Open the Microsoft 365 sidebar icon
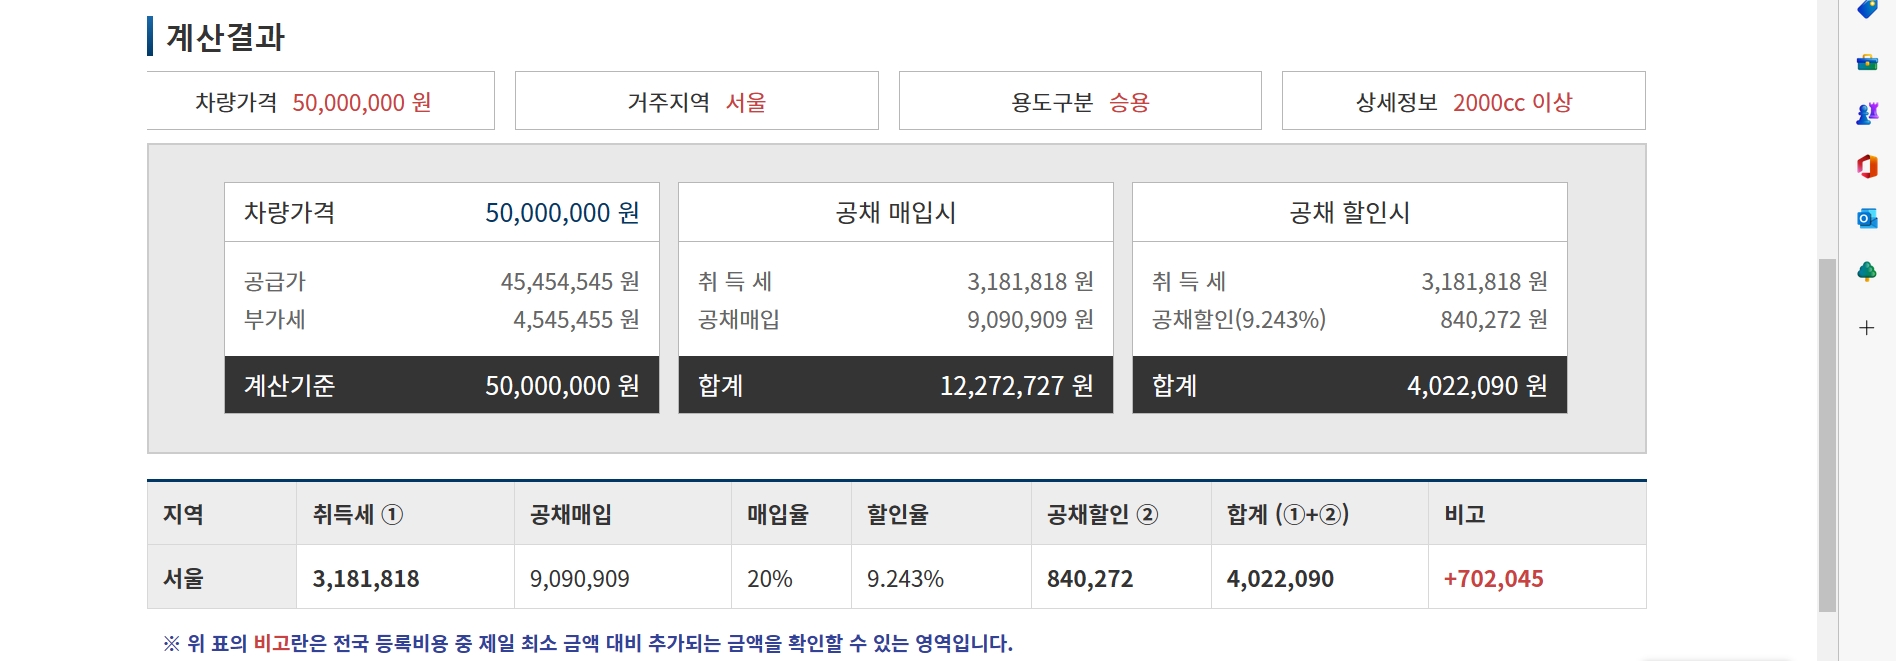 coord(1866,166)
